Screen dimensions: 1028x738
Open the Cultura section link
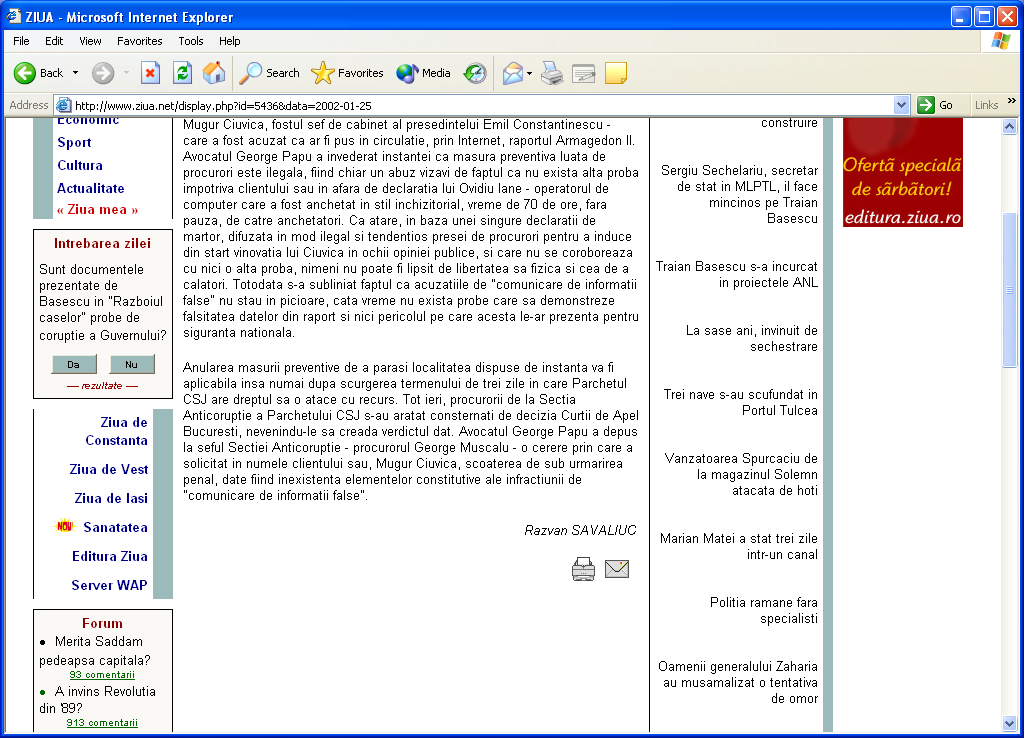tap(80, 165)
